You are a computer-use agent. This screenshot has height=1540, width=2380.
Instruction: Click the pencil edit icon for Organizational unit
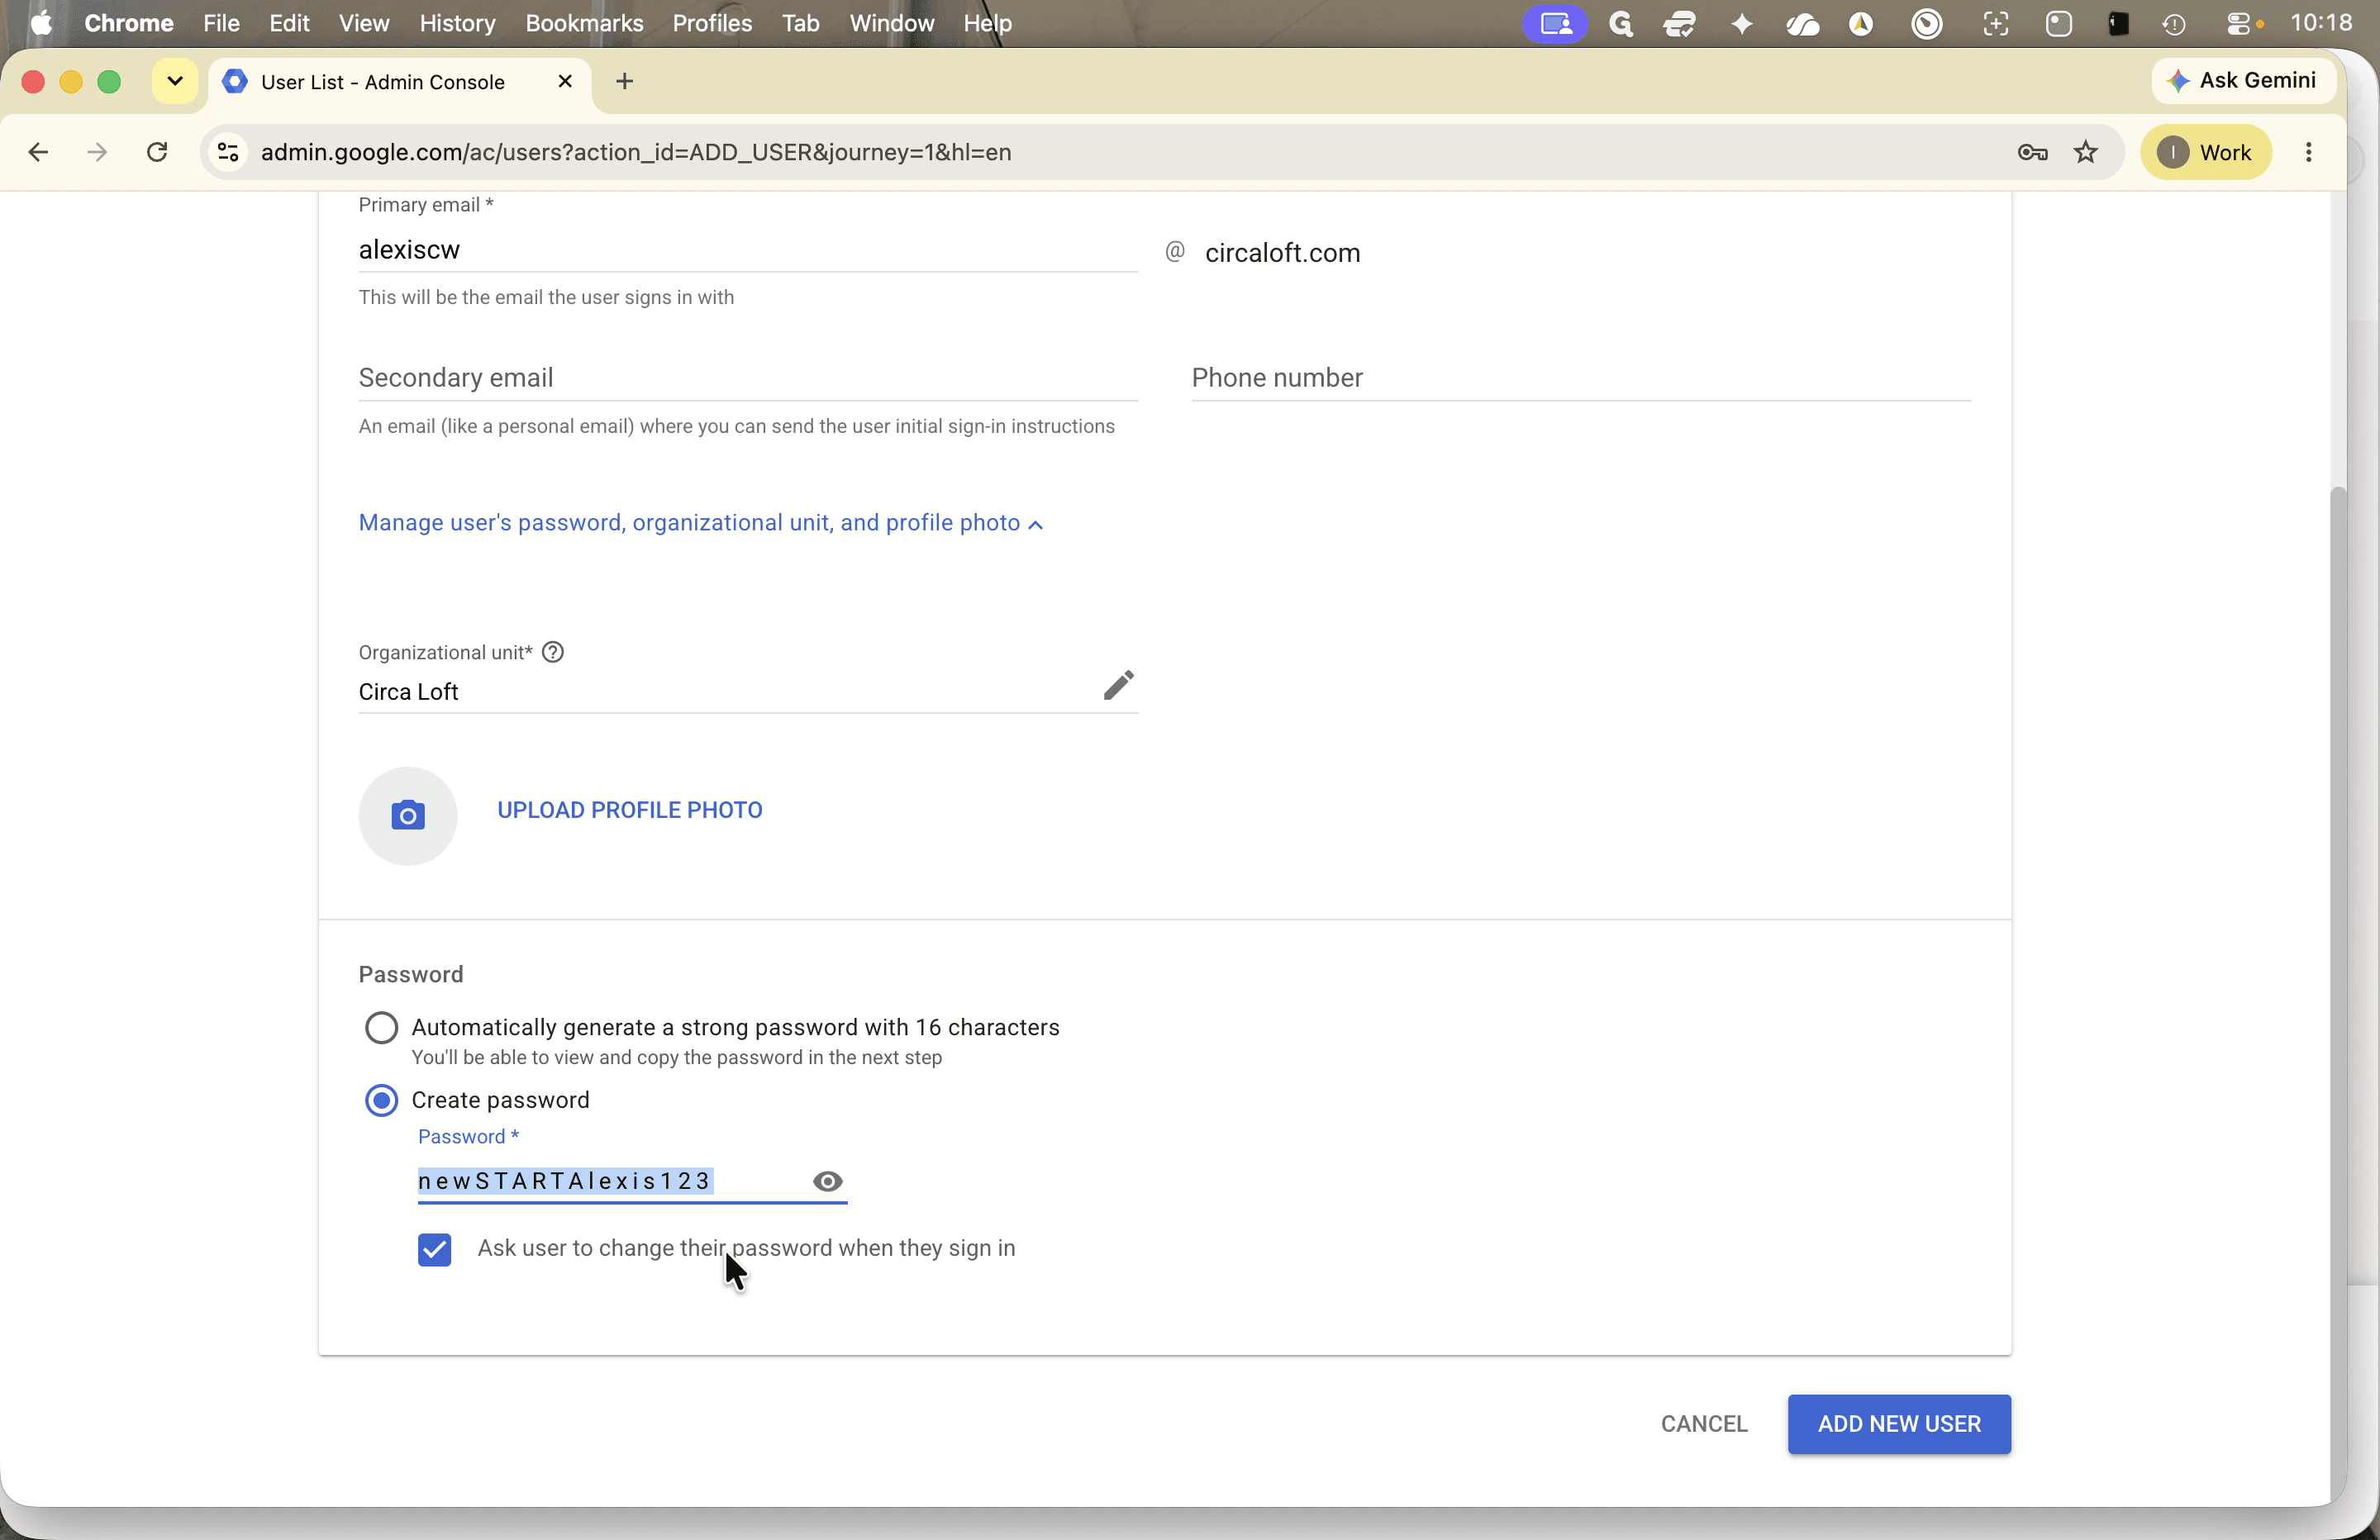1118,686
